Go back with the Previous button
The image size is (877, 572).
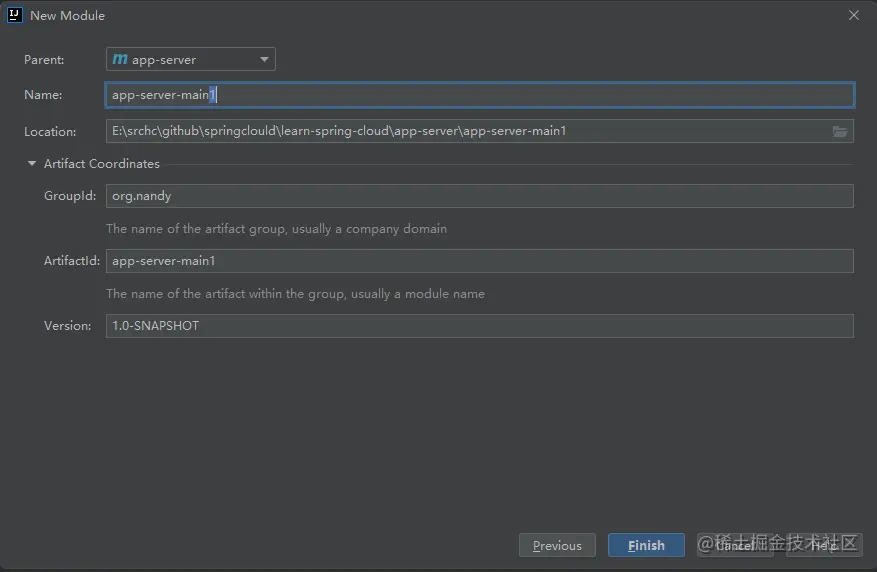[557, 545]
